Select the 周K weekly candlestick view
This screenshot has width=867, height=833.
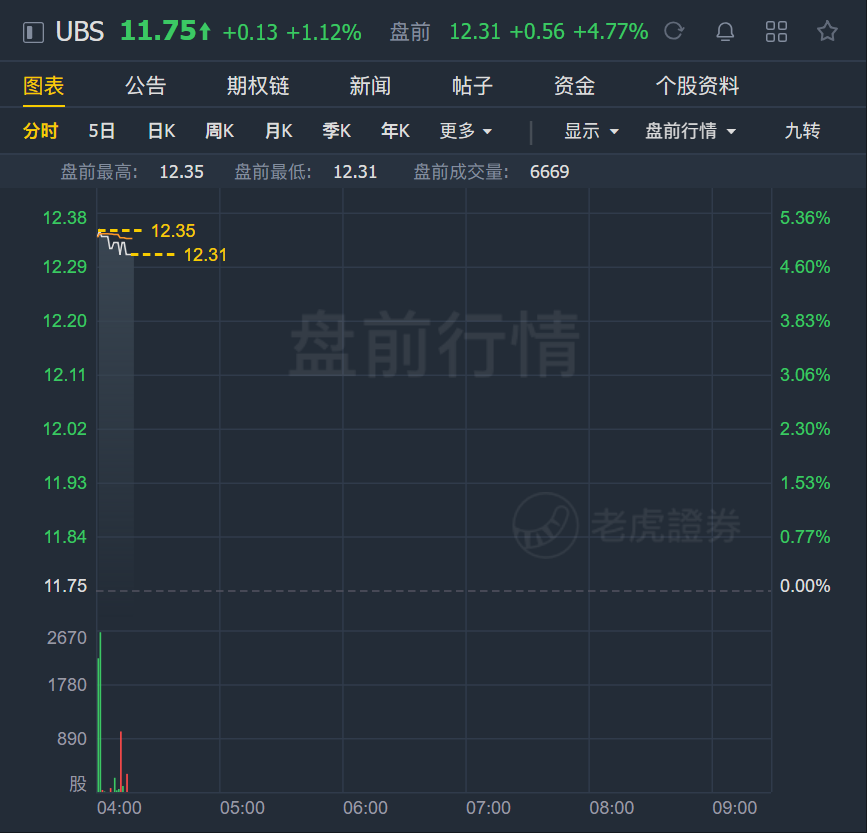click(220, 131)
